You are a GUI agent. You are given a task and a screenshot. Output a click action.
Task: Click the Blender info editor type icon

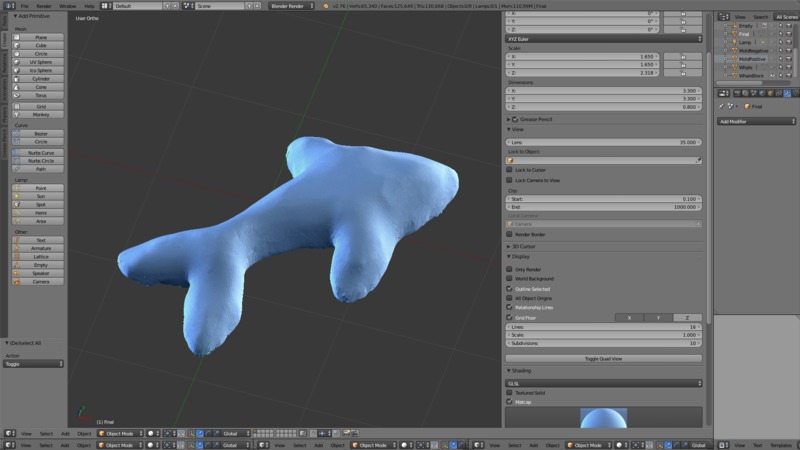click(x=10, y=6)
